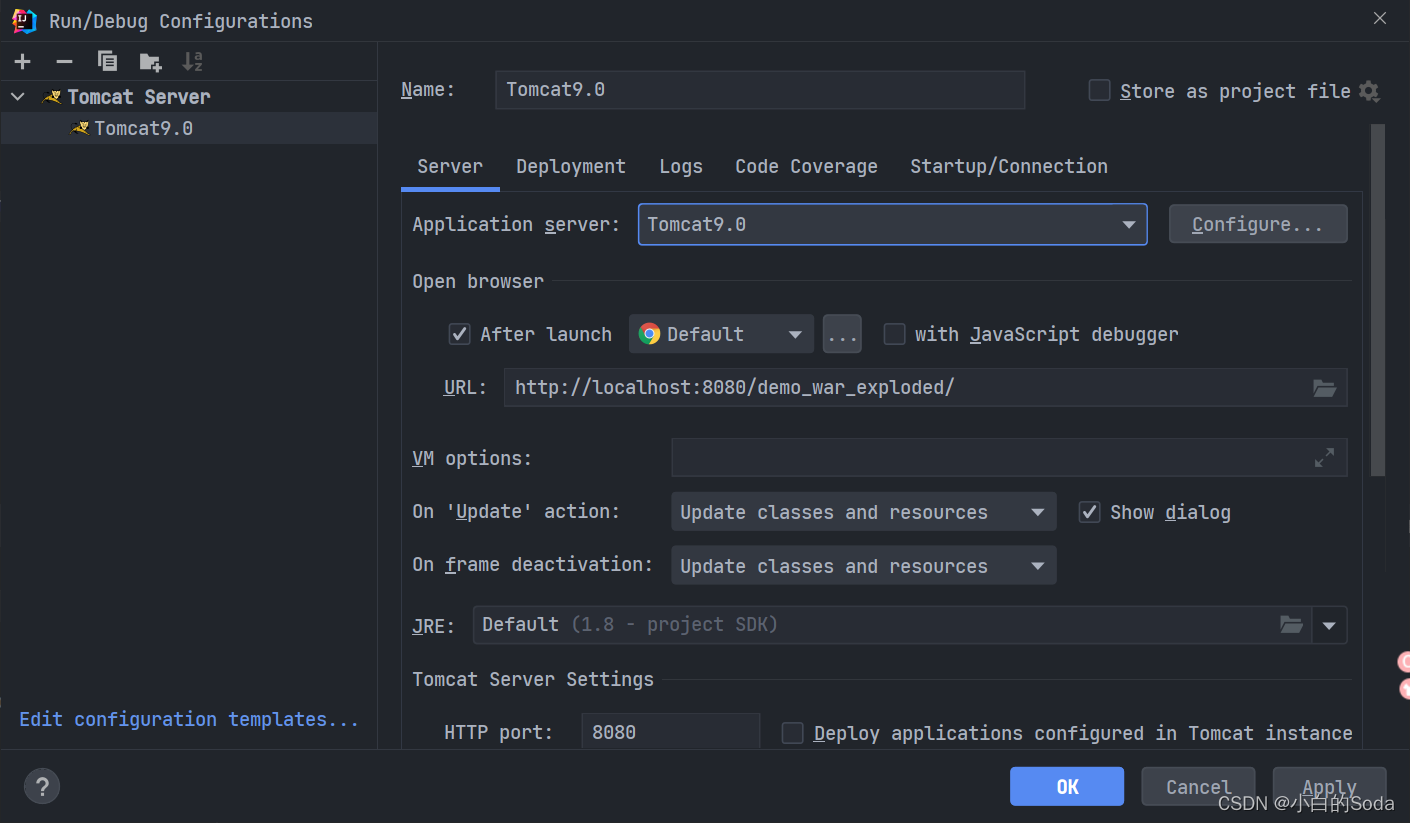This screenshot has height=823, width=1410.
Task: Click into the Name field
Action: [760, 90]
